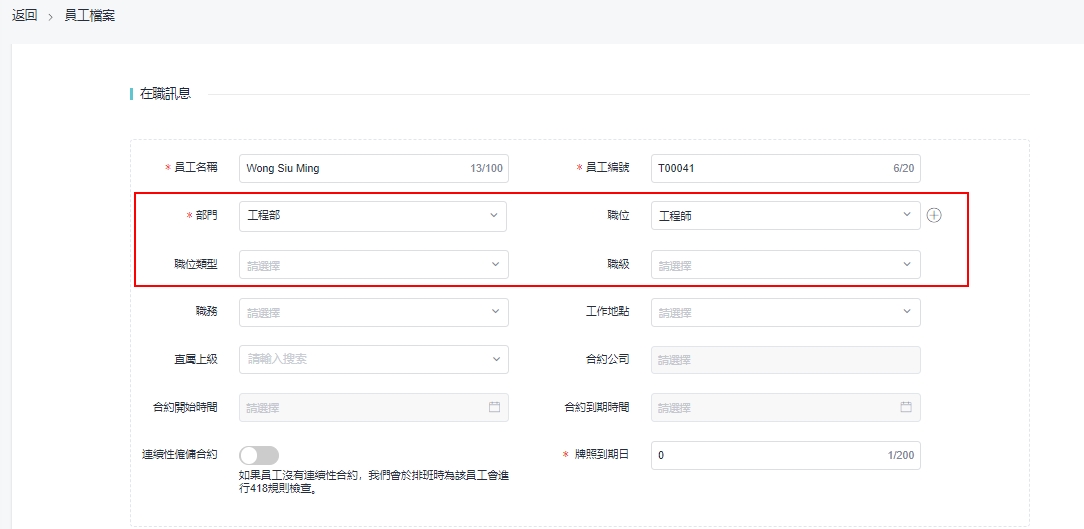This screenshot has height=529, width=1084.
Task: Open the 直屬上級 search dropdown
Action: [x=373, y=359]
